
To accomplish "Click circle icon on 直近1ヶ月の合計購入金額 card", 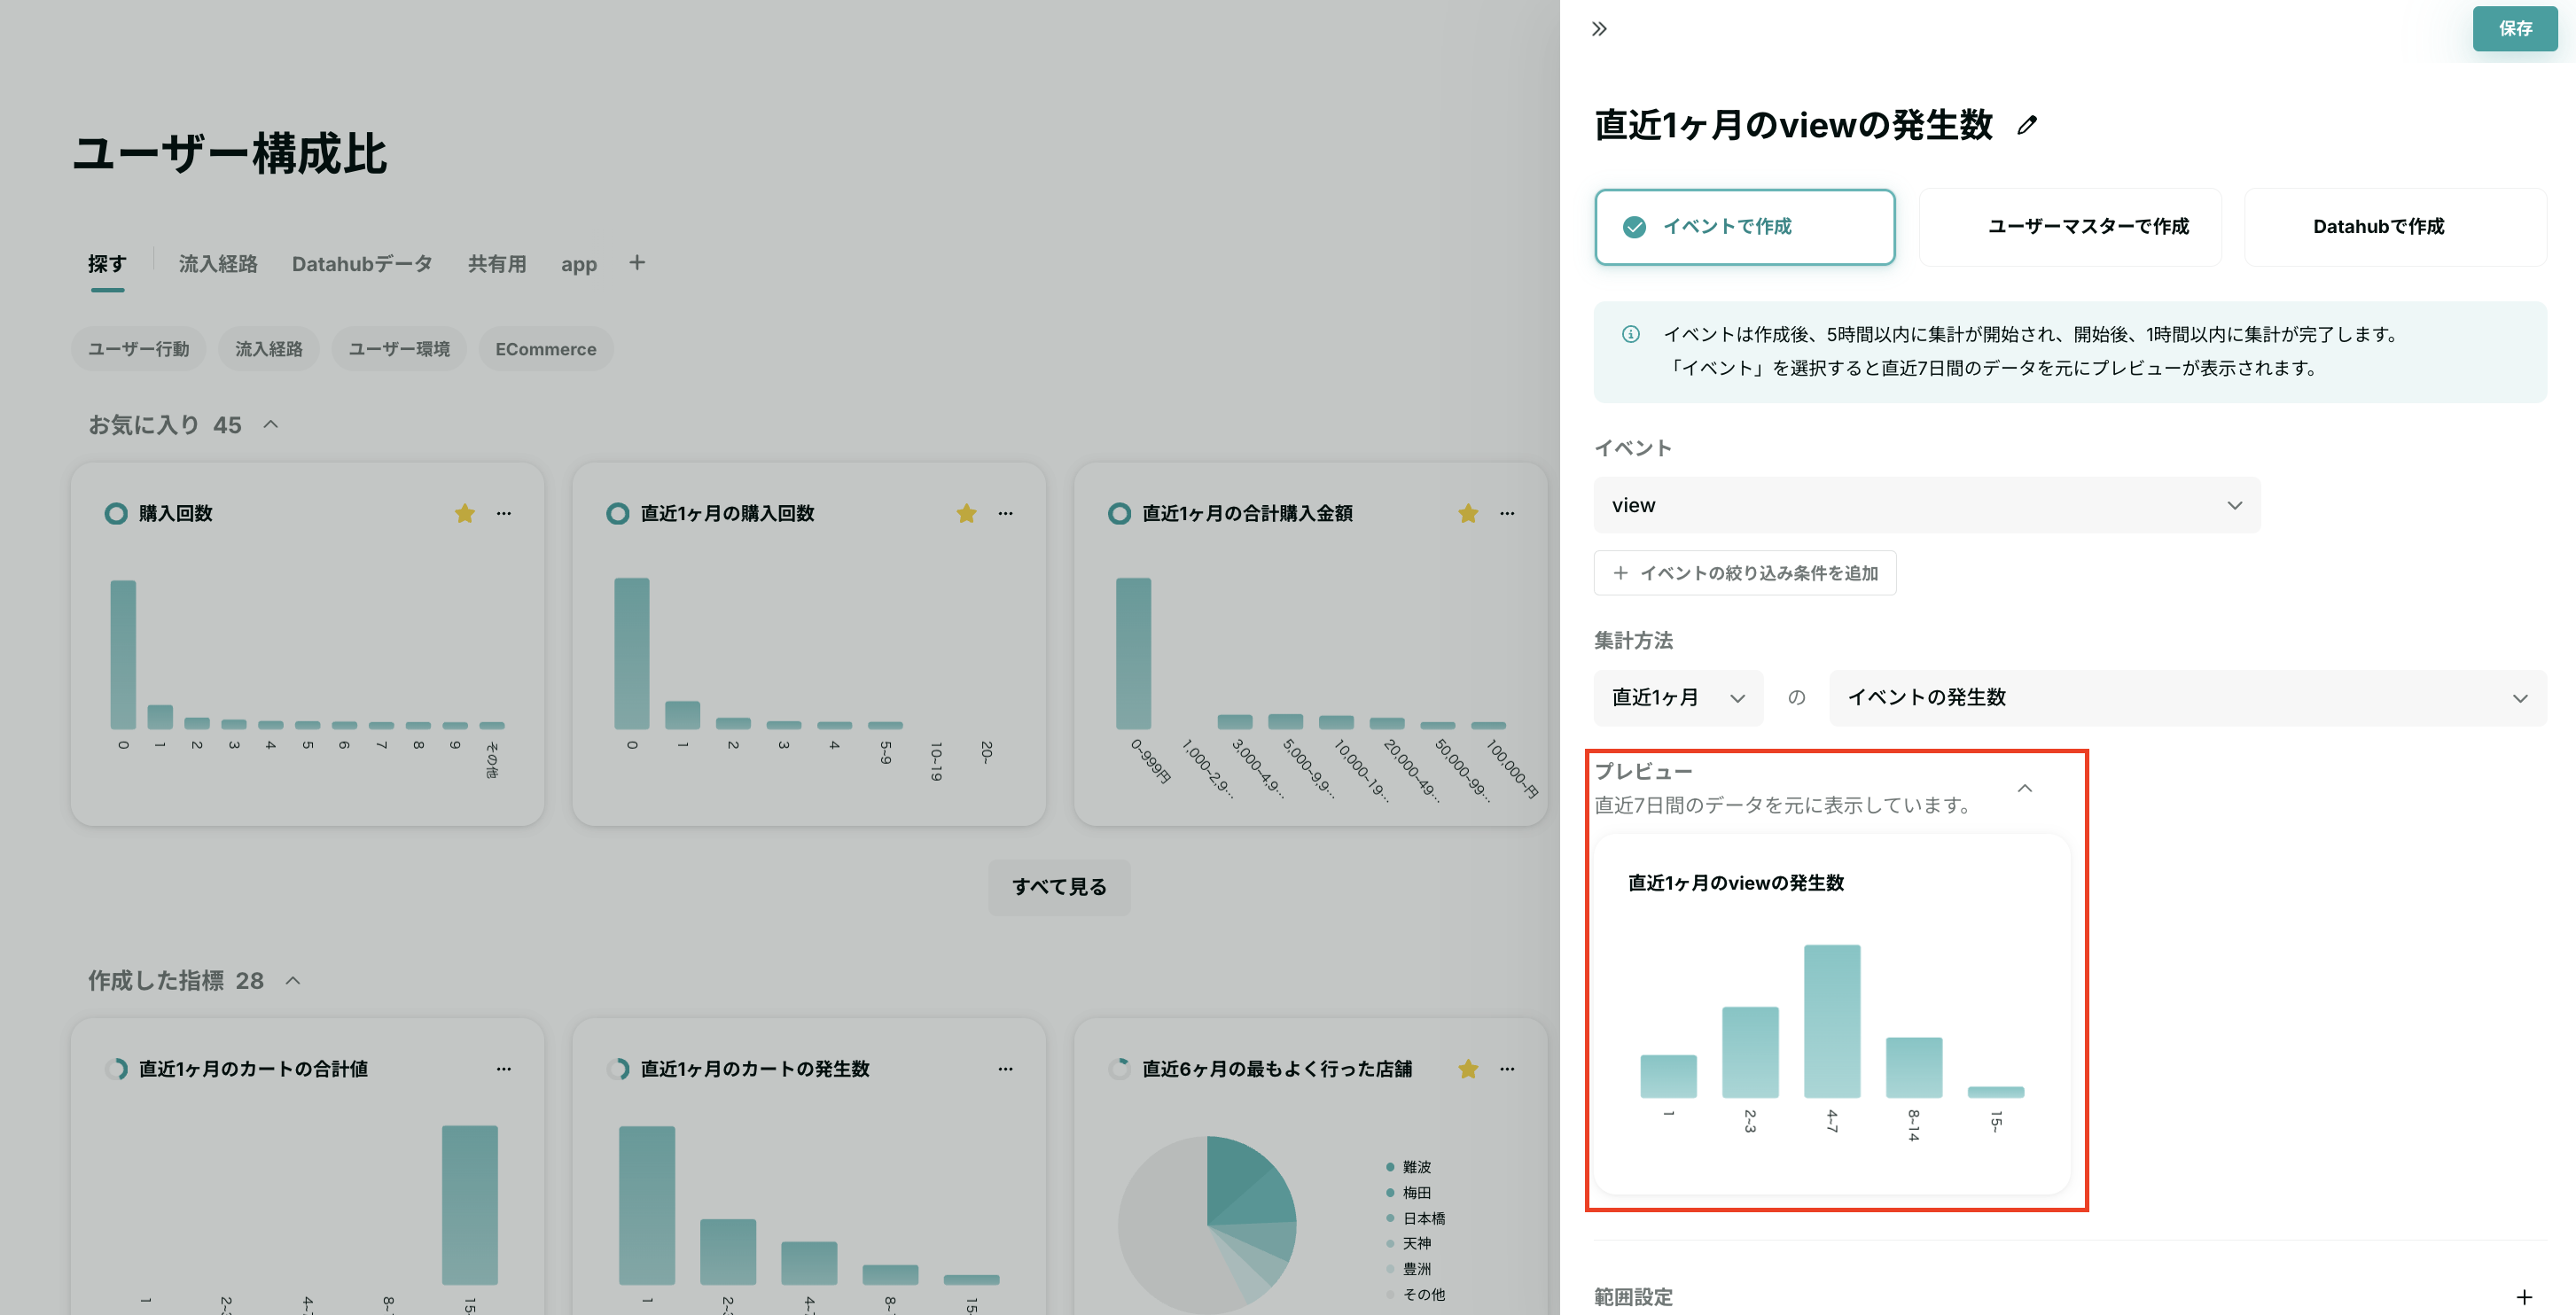I will 1120,513.
